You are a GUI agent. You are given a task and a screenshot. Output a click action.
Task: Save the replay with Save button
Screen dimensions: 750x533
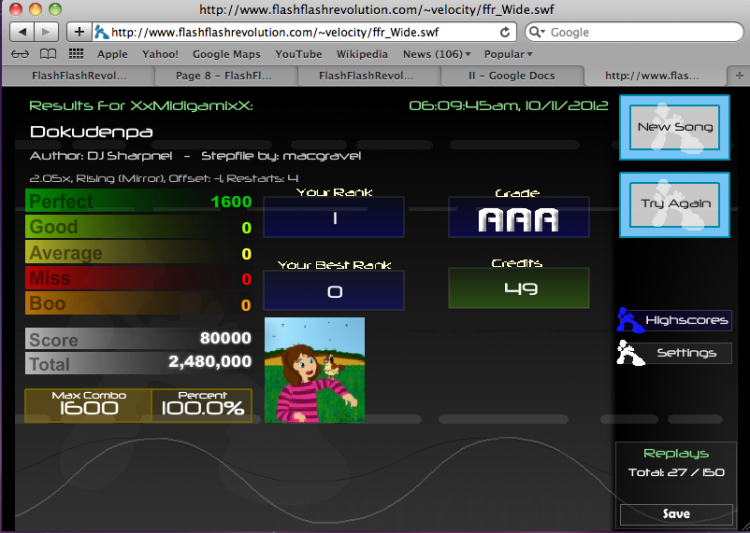[676, 514]
